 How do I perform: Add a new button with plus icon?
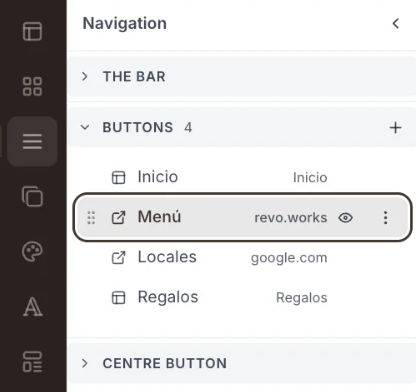(x=395, y=128)
